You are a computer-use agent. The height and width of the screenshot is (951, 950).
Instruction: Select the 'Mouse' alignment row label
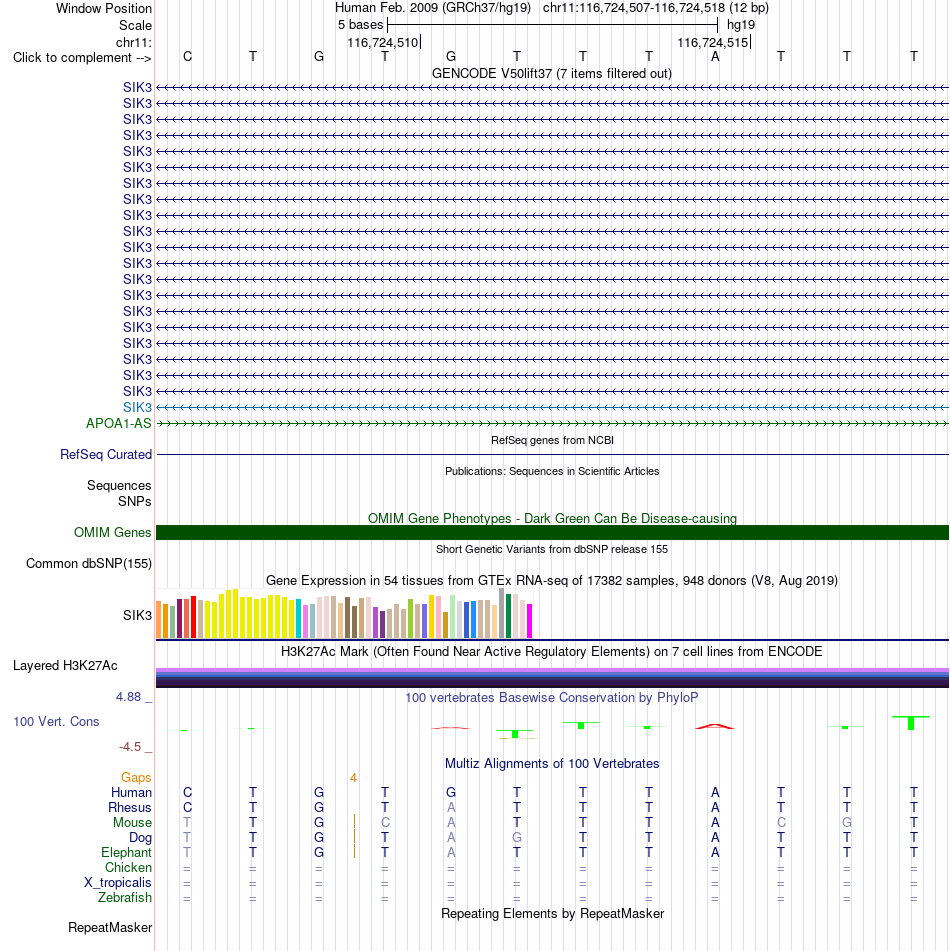pos(132,822)
